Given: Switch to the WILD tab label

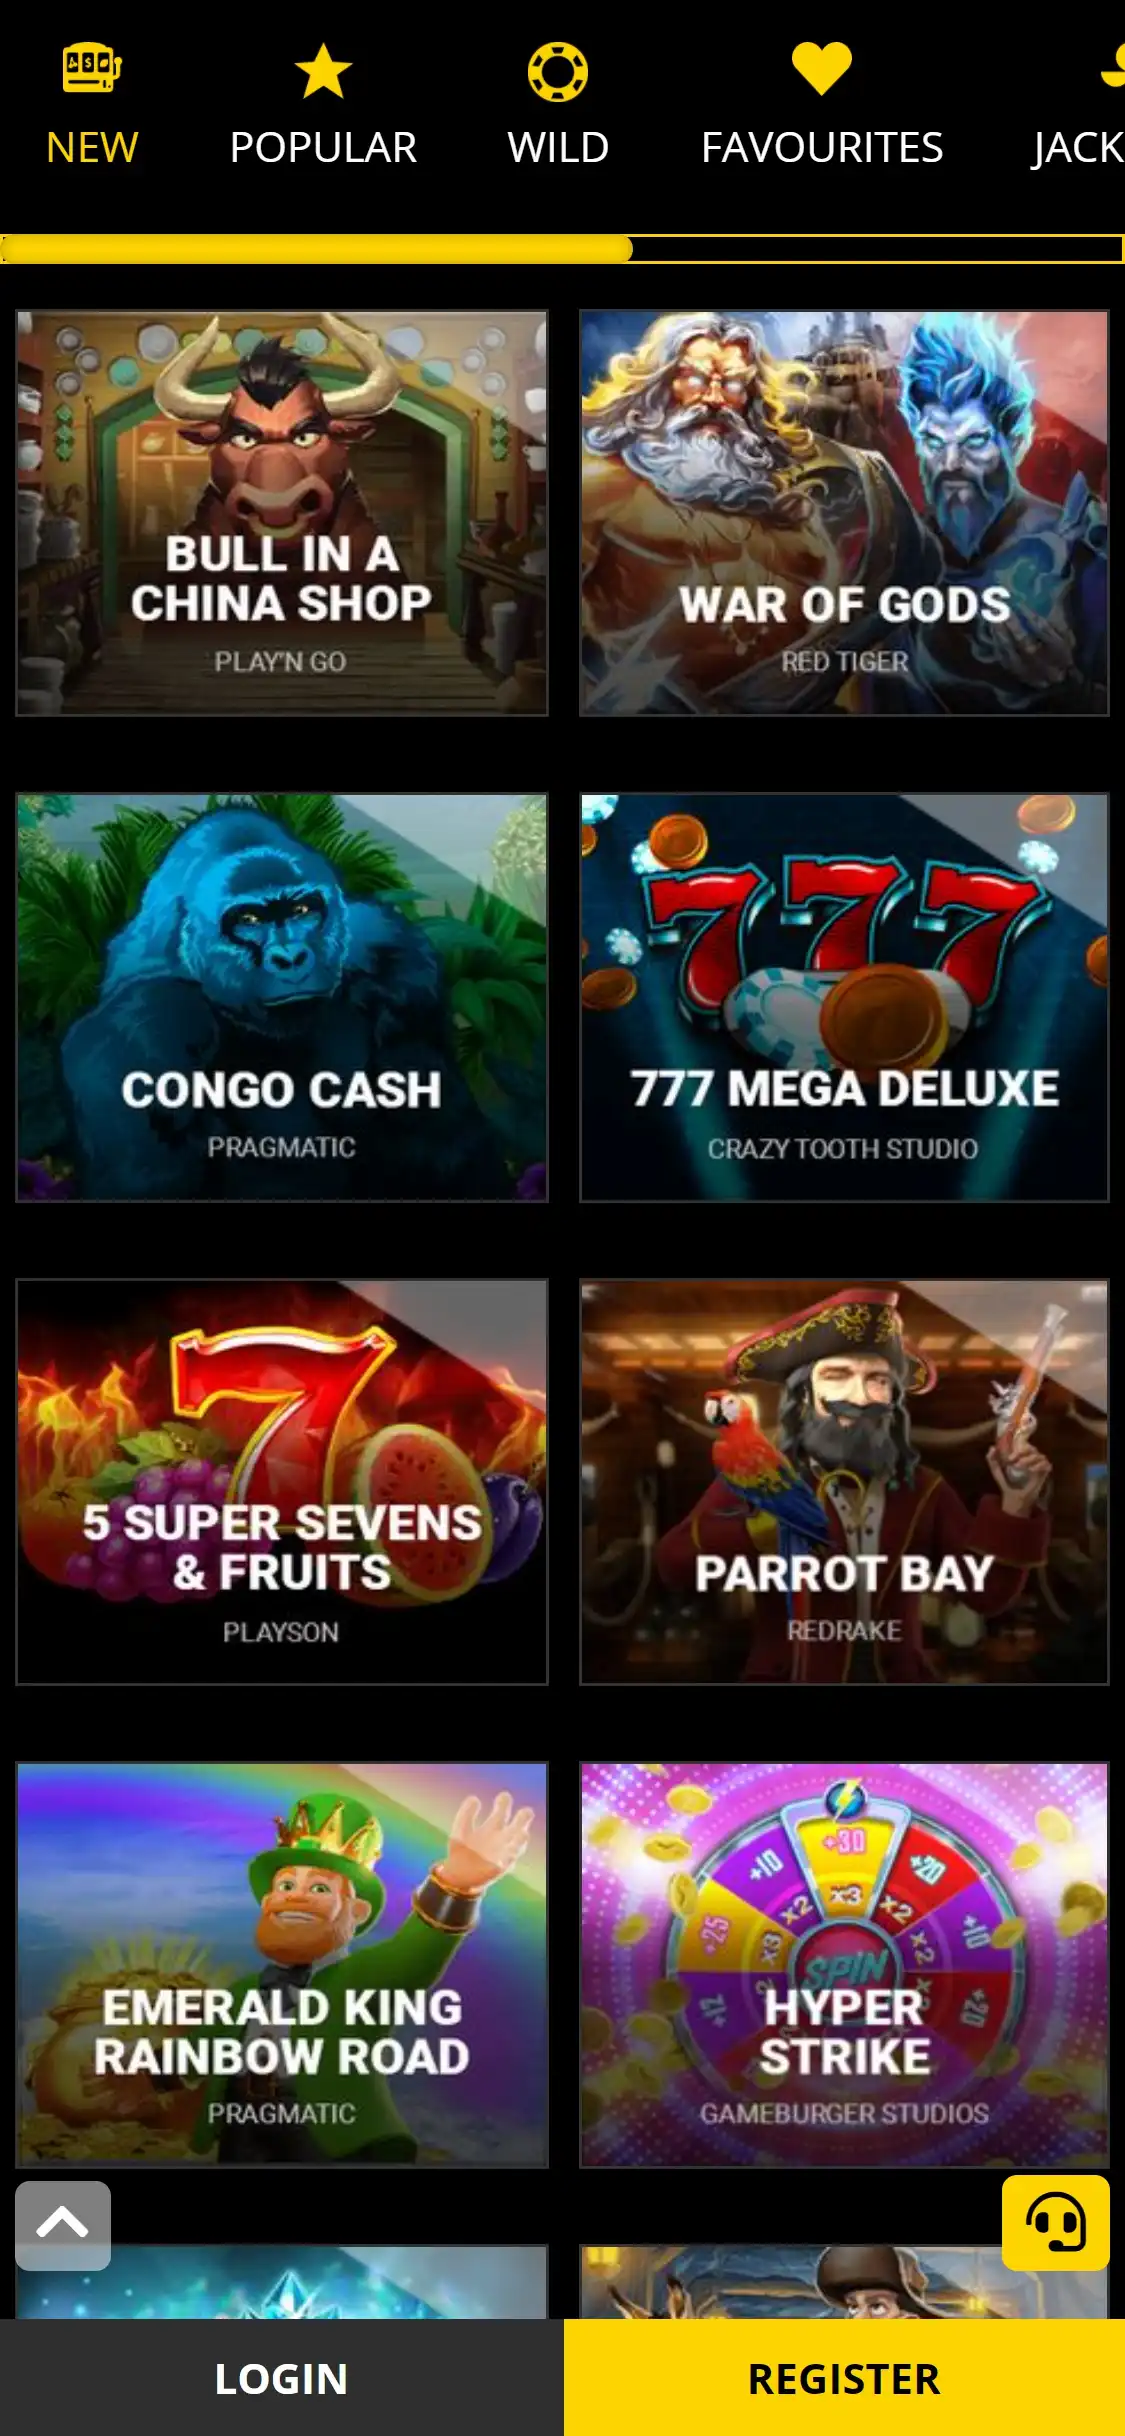Looking at the screenshot, I should point(558,148).
